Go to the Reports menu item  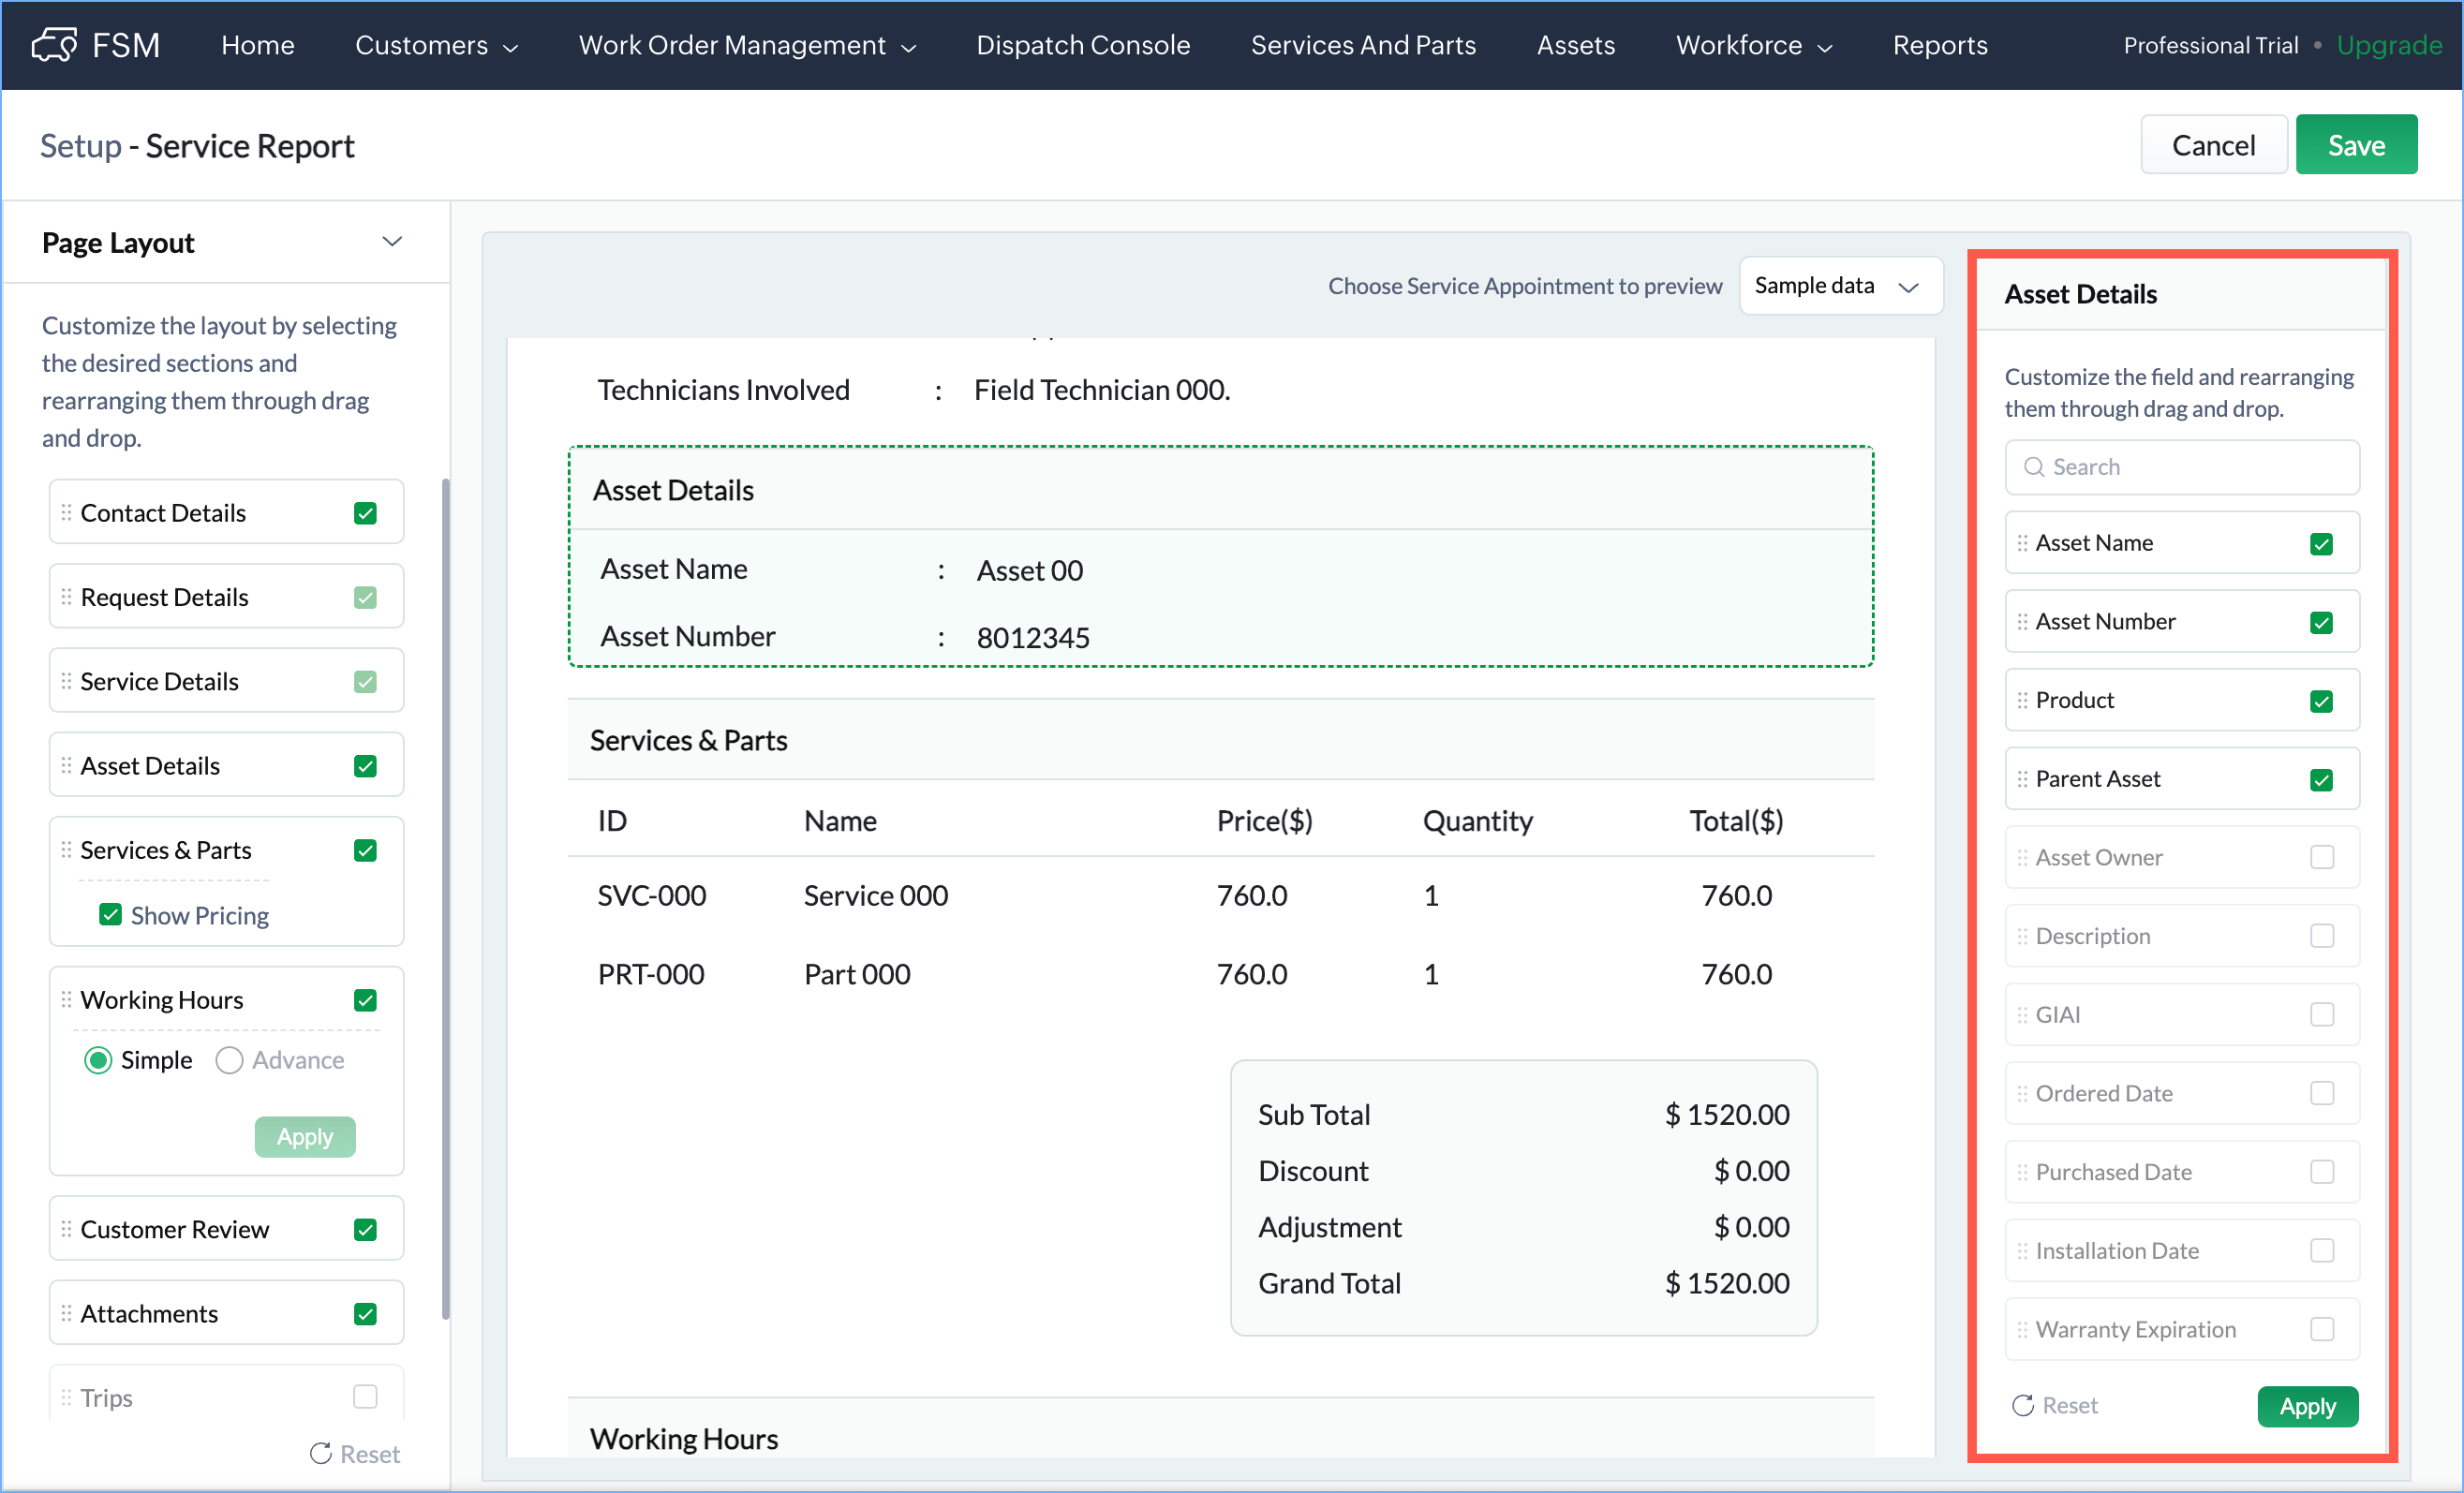tap(1939, 45)
